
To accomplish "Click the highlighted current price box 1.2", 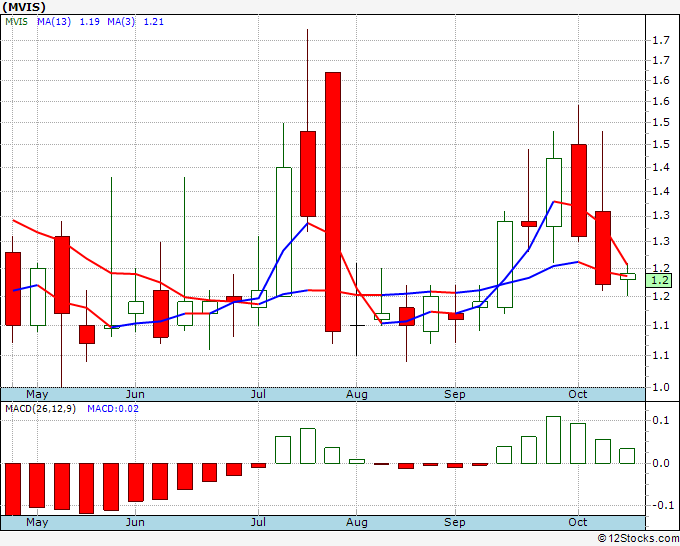I will pyautogui.click(x=659, y=280).
